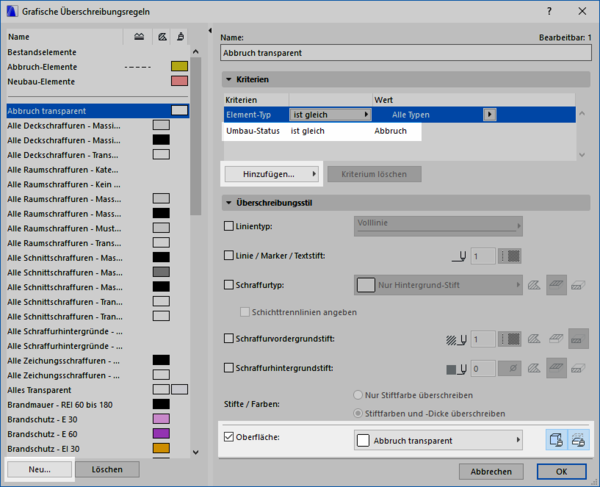Collapse the Kriterien section
This screenshot has width=600, height=487.
[x=229, y=80]
